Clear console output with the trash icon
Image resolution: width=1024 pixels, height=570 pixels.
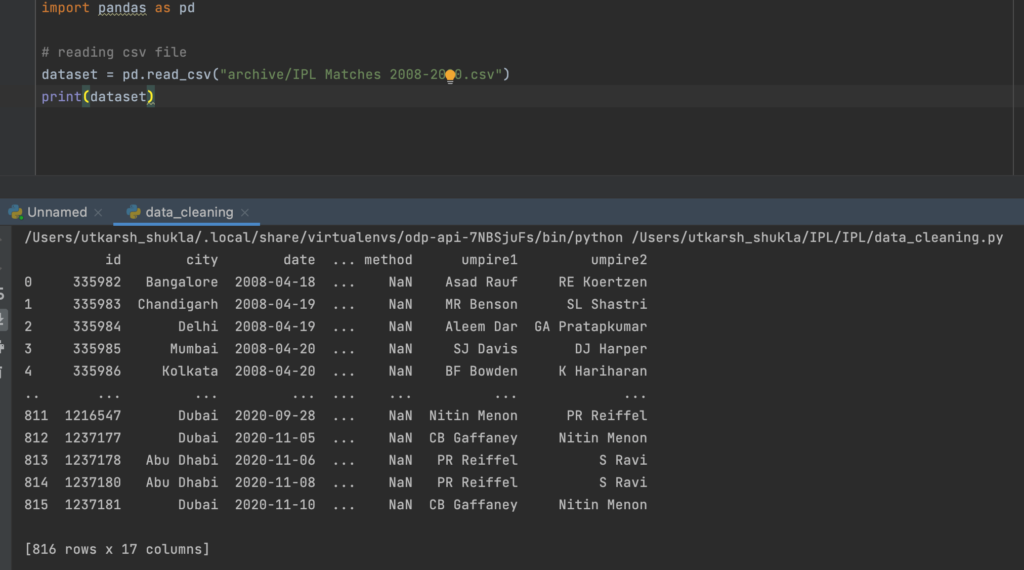[x=3, y=372]
